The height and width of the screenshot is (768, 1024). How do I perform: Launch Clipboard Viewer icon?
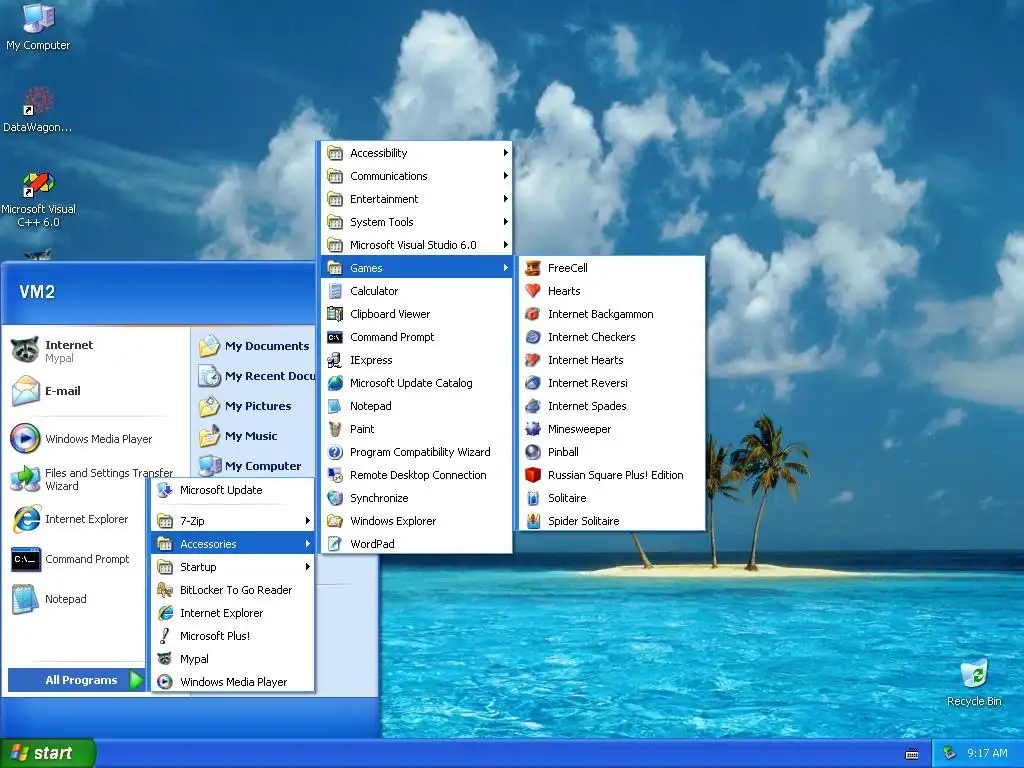(x=335, y=314)
